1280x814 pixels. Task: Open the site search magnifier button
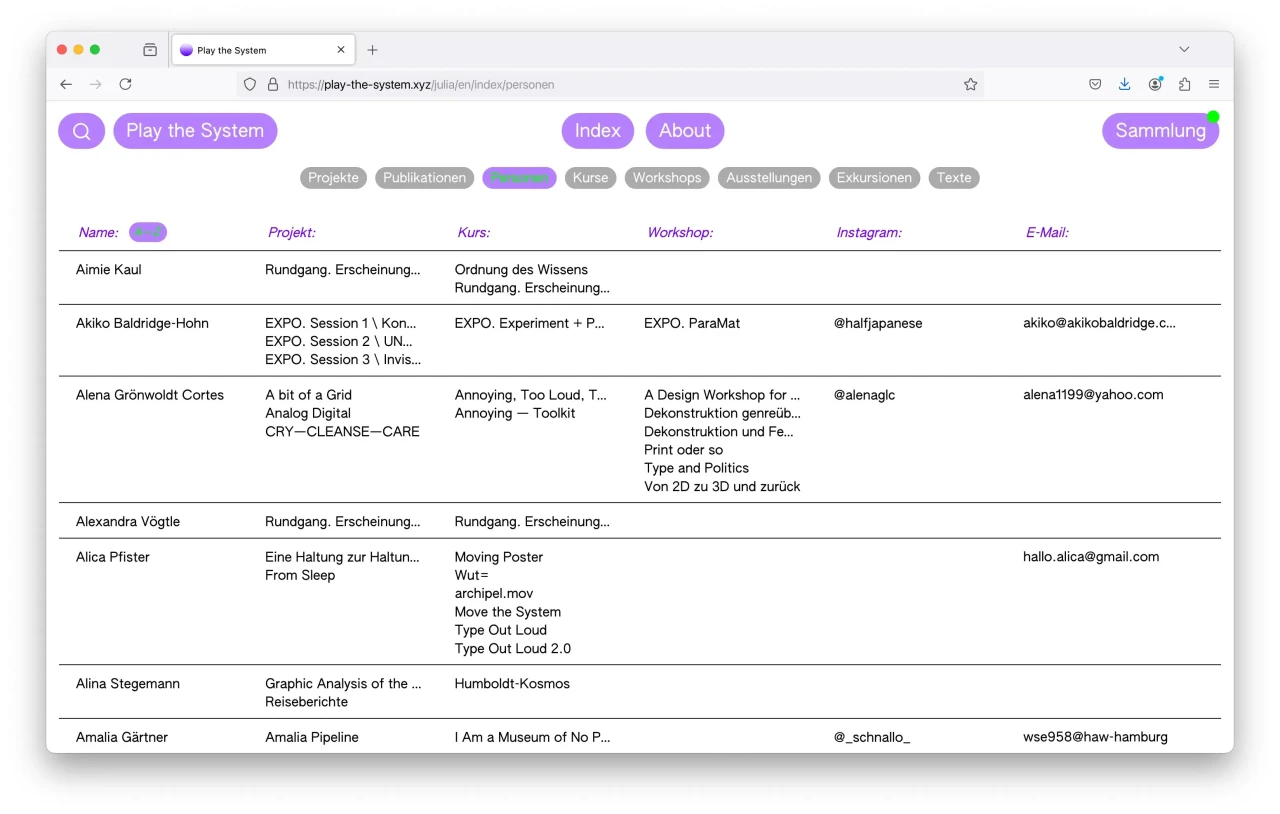[81, 131]
